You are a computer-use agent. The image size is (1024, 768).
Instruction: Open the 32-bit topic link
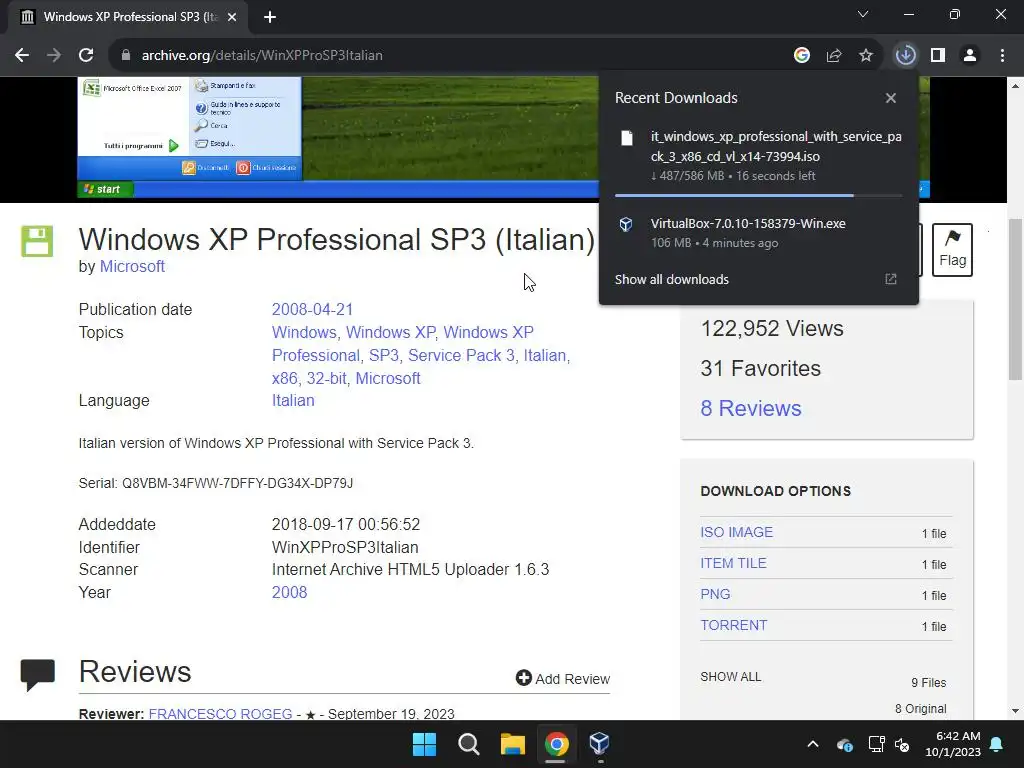(x=327, y=378)
